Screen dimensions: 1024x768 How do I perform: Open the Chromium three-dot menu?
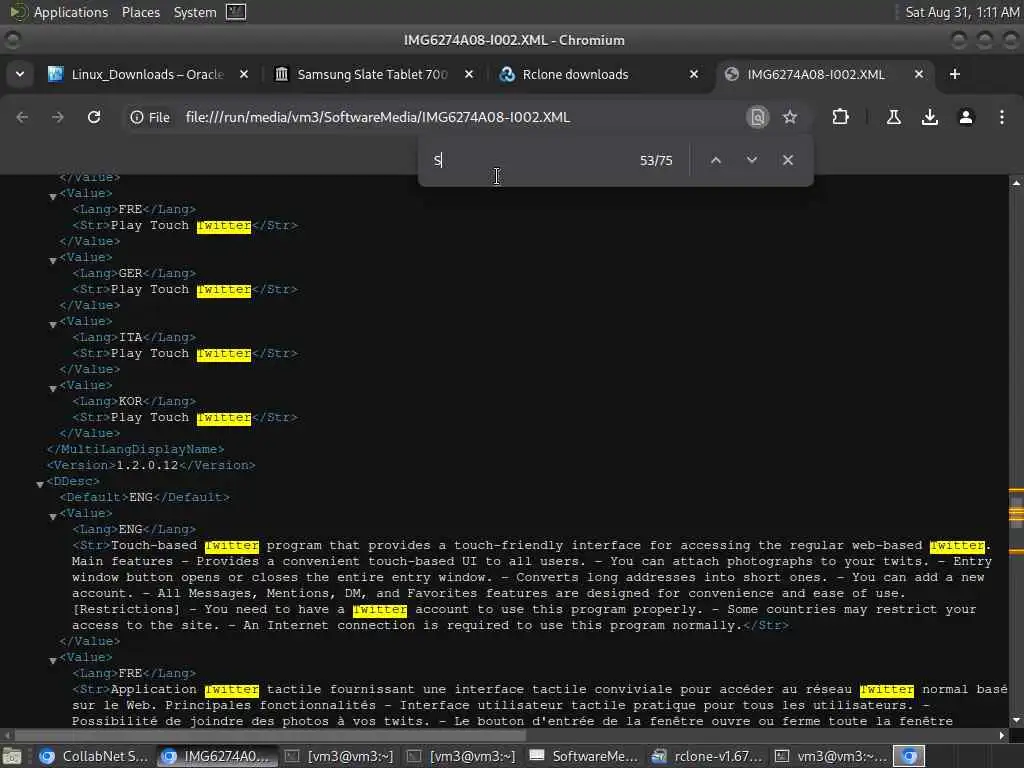[1002, 117]
